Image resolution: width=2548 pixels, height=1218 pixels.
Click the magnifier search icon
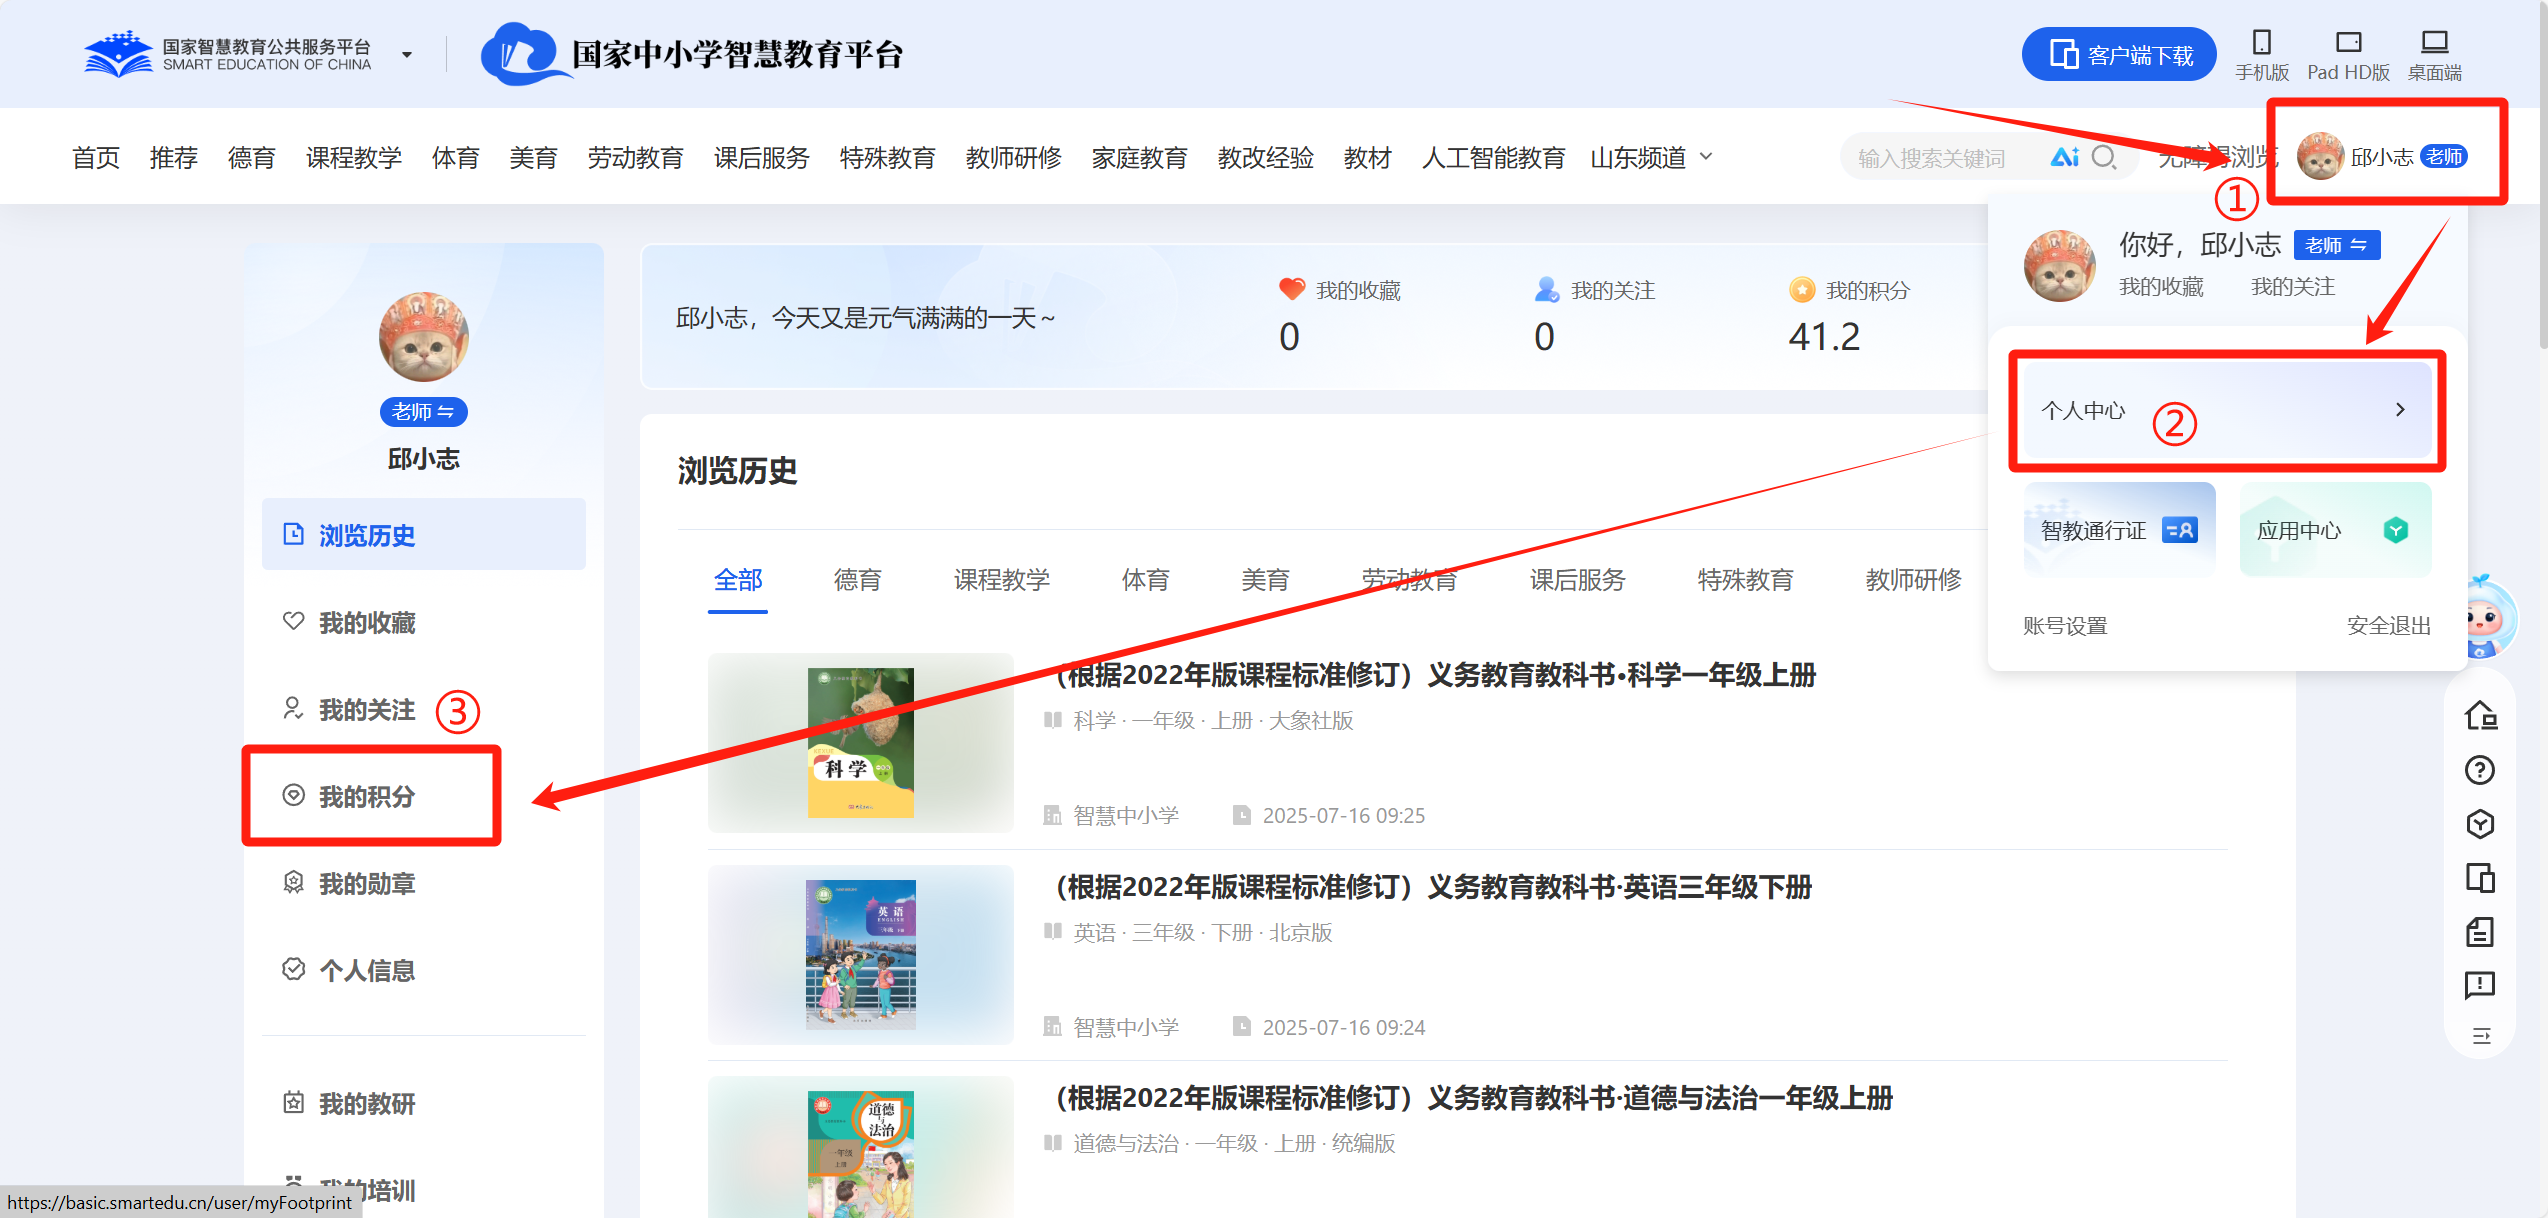2103,157
